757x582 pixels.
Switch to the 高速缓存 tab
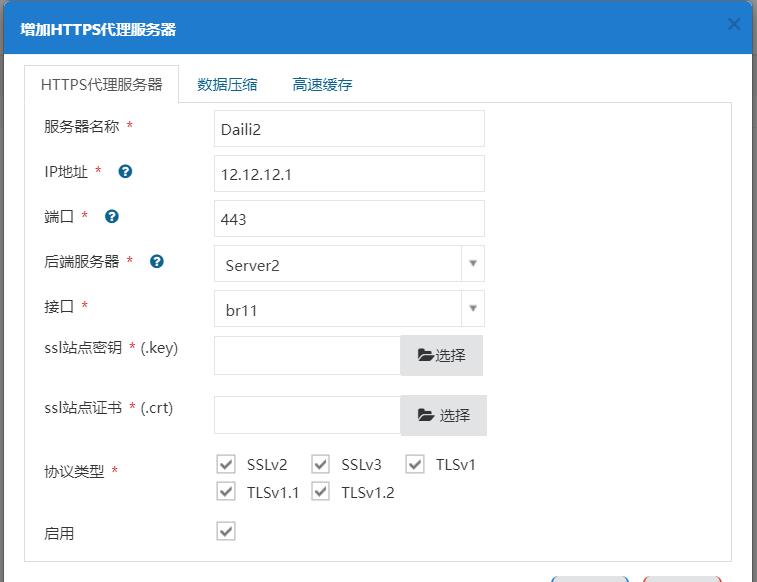(x=322, y=84)
